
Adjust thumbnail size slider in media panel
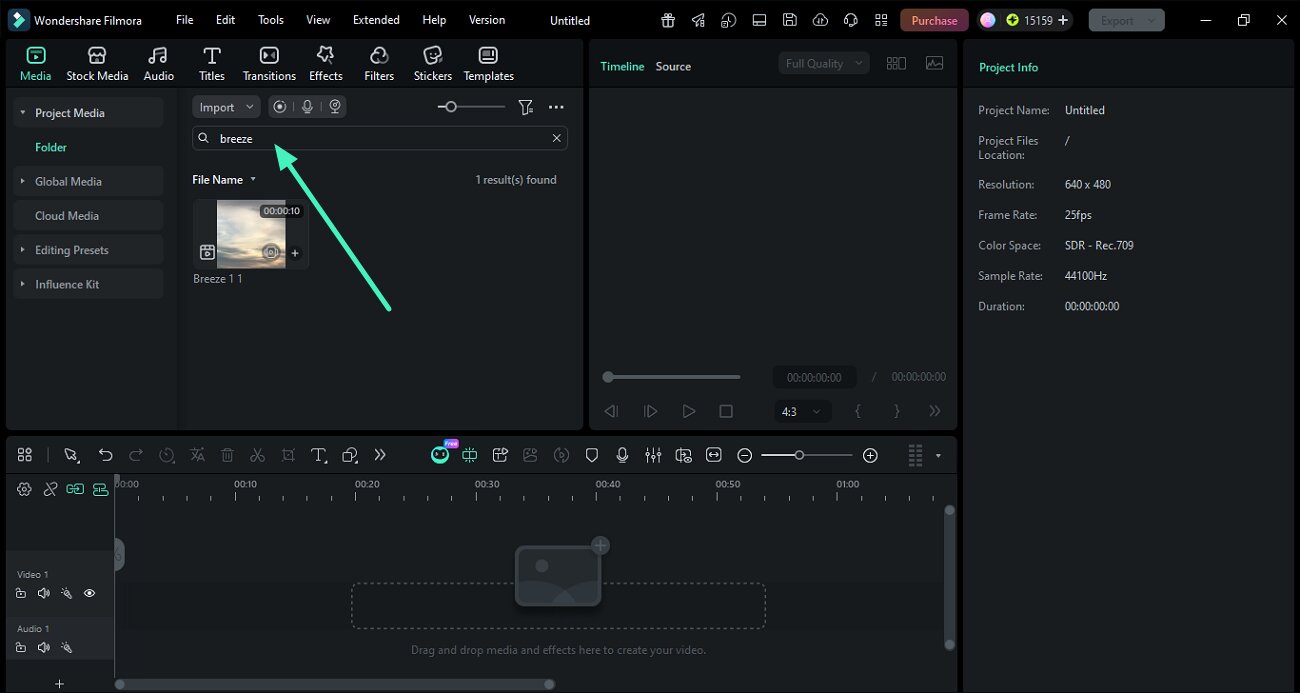tap(451, 107)
